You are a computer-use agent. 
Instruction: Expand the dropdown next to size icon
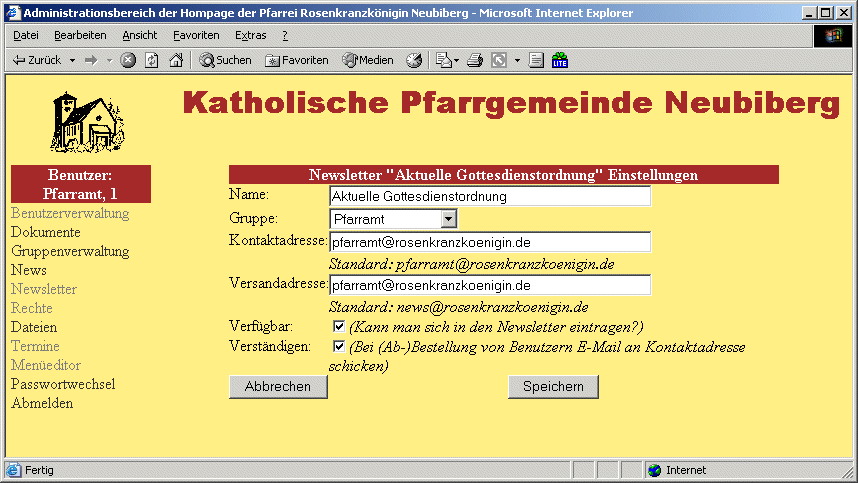[x=517, y=60]
